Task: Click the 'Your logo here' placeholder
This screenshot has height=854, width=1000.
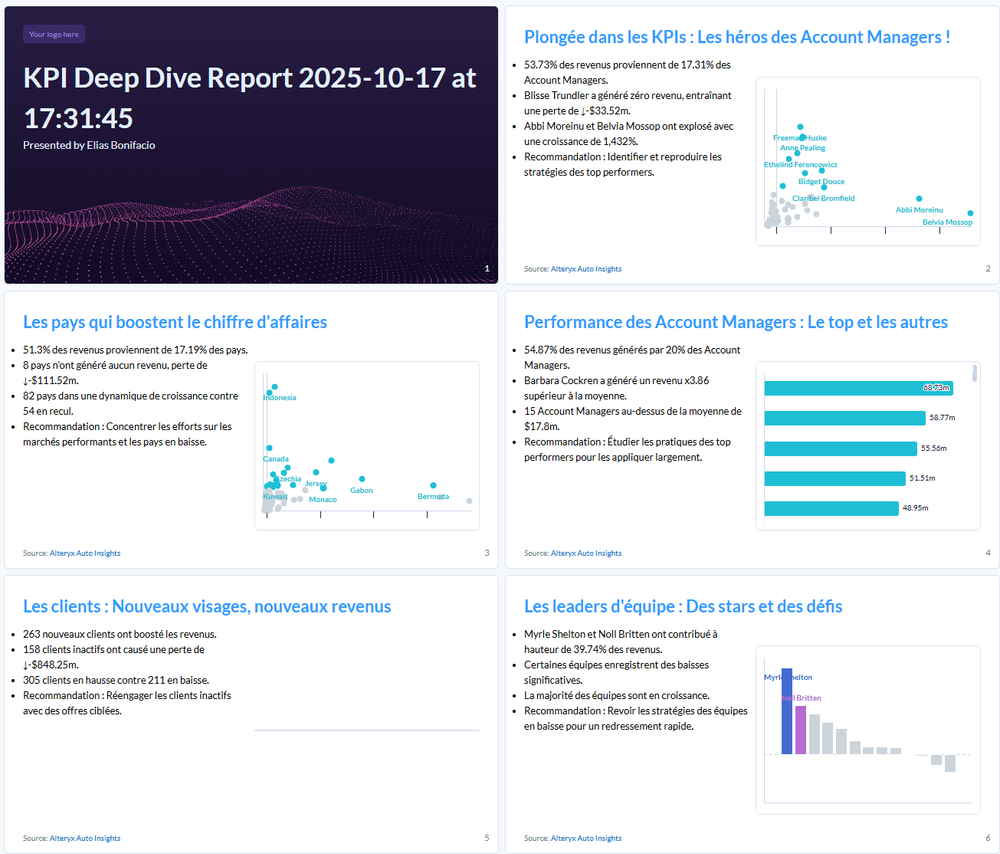Action: (x=54, y=34)
